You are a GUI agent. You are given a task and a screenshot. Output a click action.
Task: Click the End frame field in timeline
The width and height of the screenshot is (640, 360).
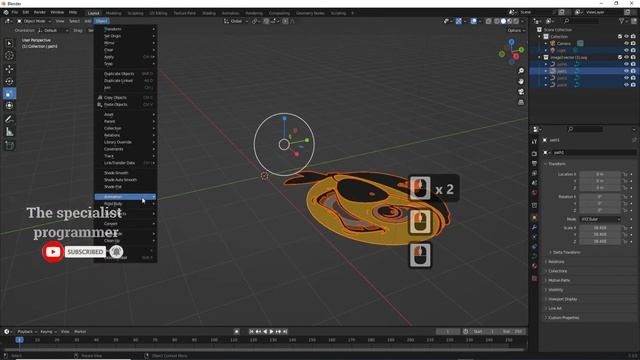tap(512, 331)
